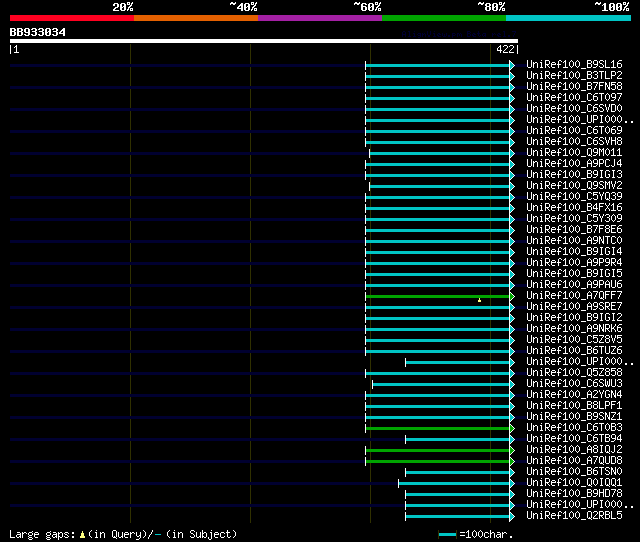Open hit UniRef100_C6SVD0
Screen dimensions: 640x542
click(x=574, y=108)
